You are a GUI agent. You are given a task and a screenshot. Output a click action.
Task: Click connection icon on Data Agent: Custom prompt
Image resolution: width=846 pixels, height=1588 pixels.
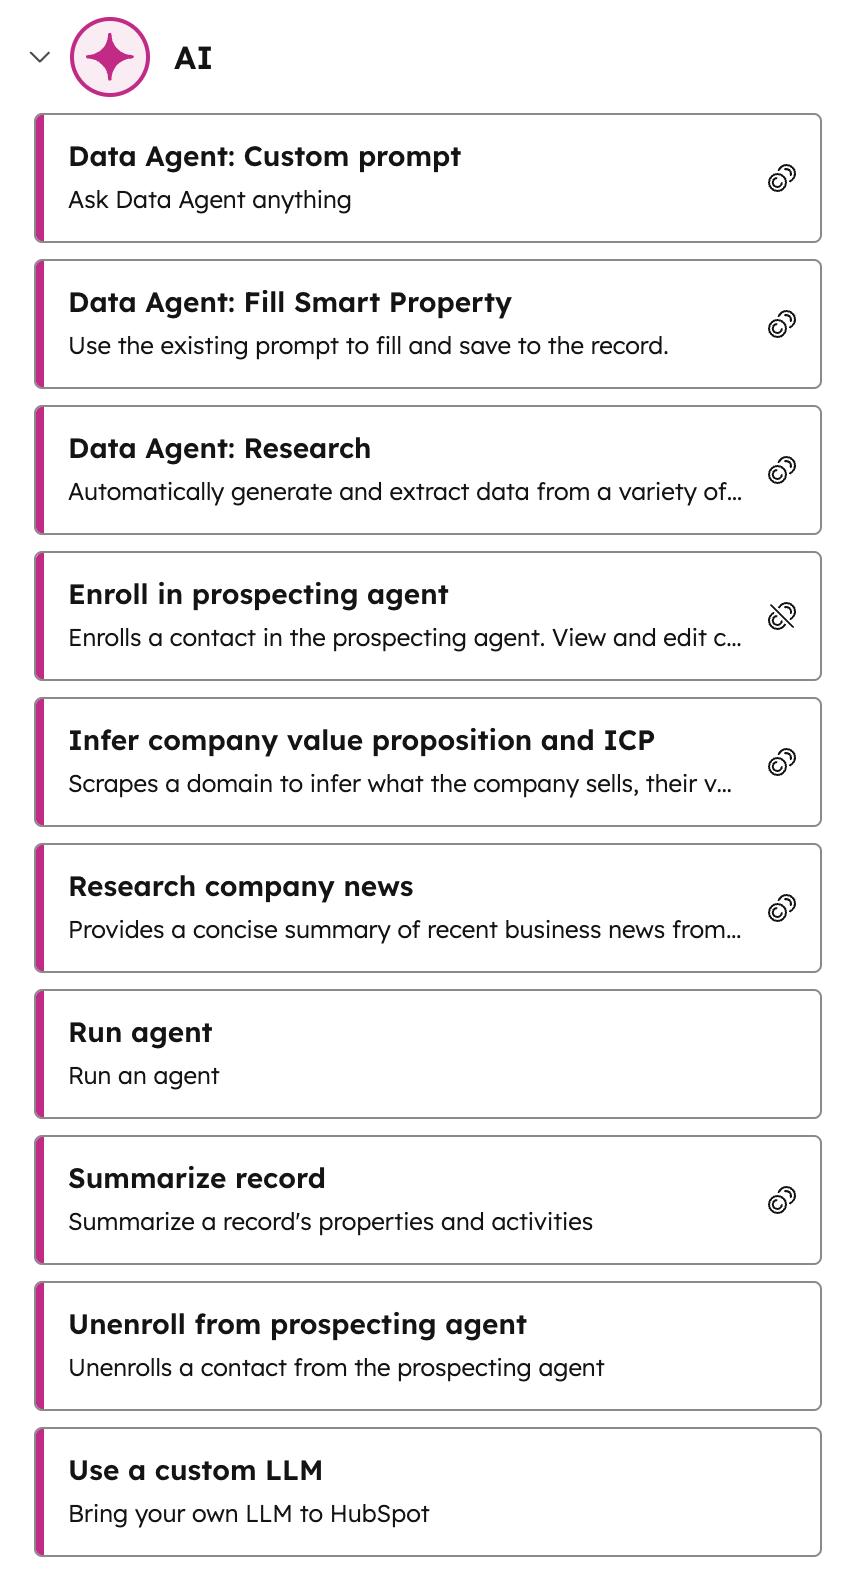[x=781, y=176]
